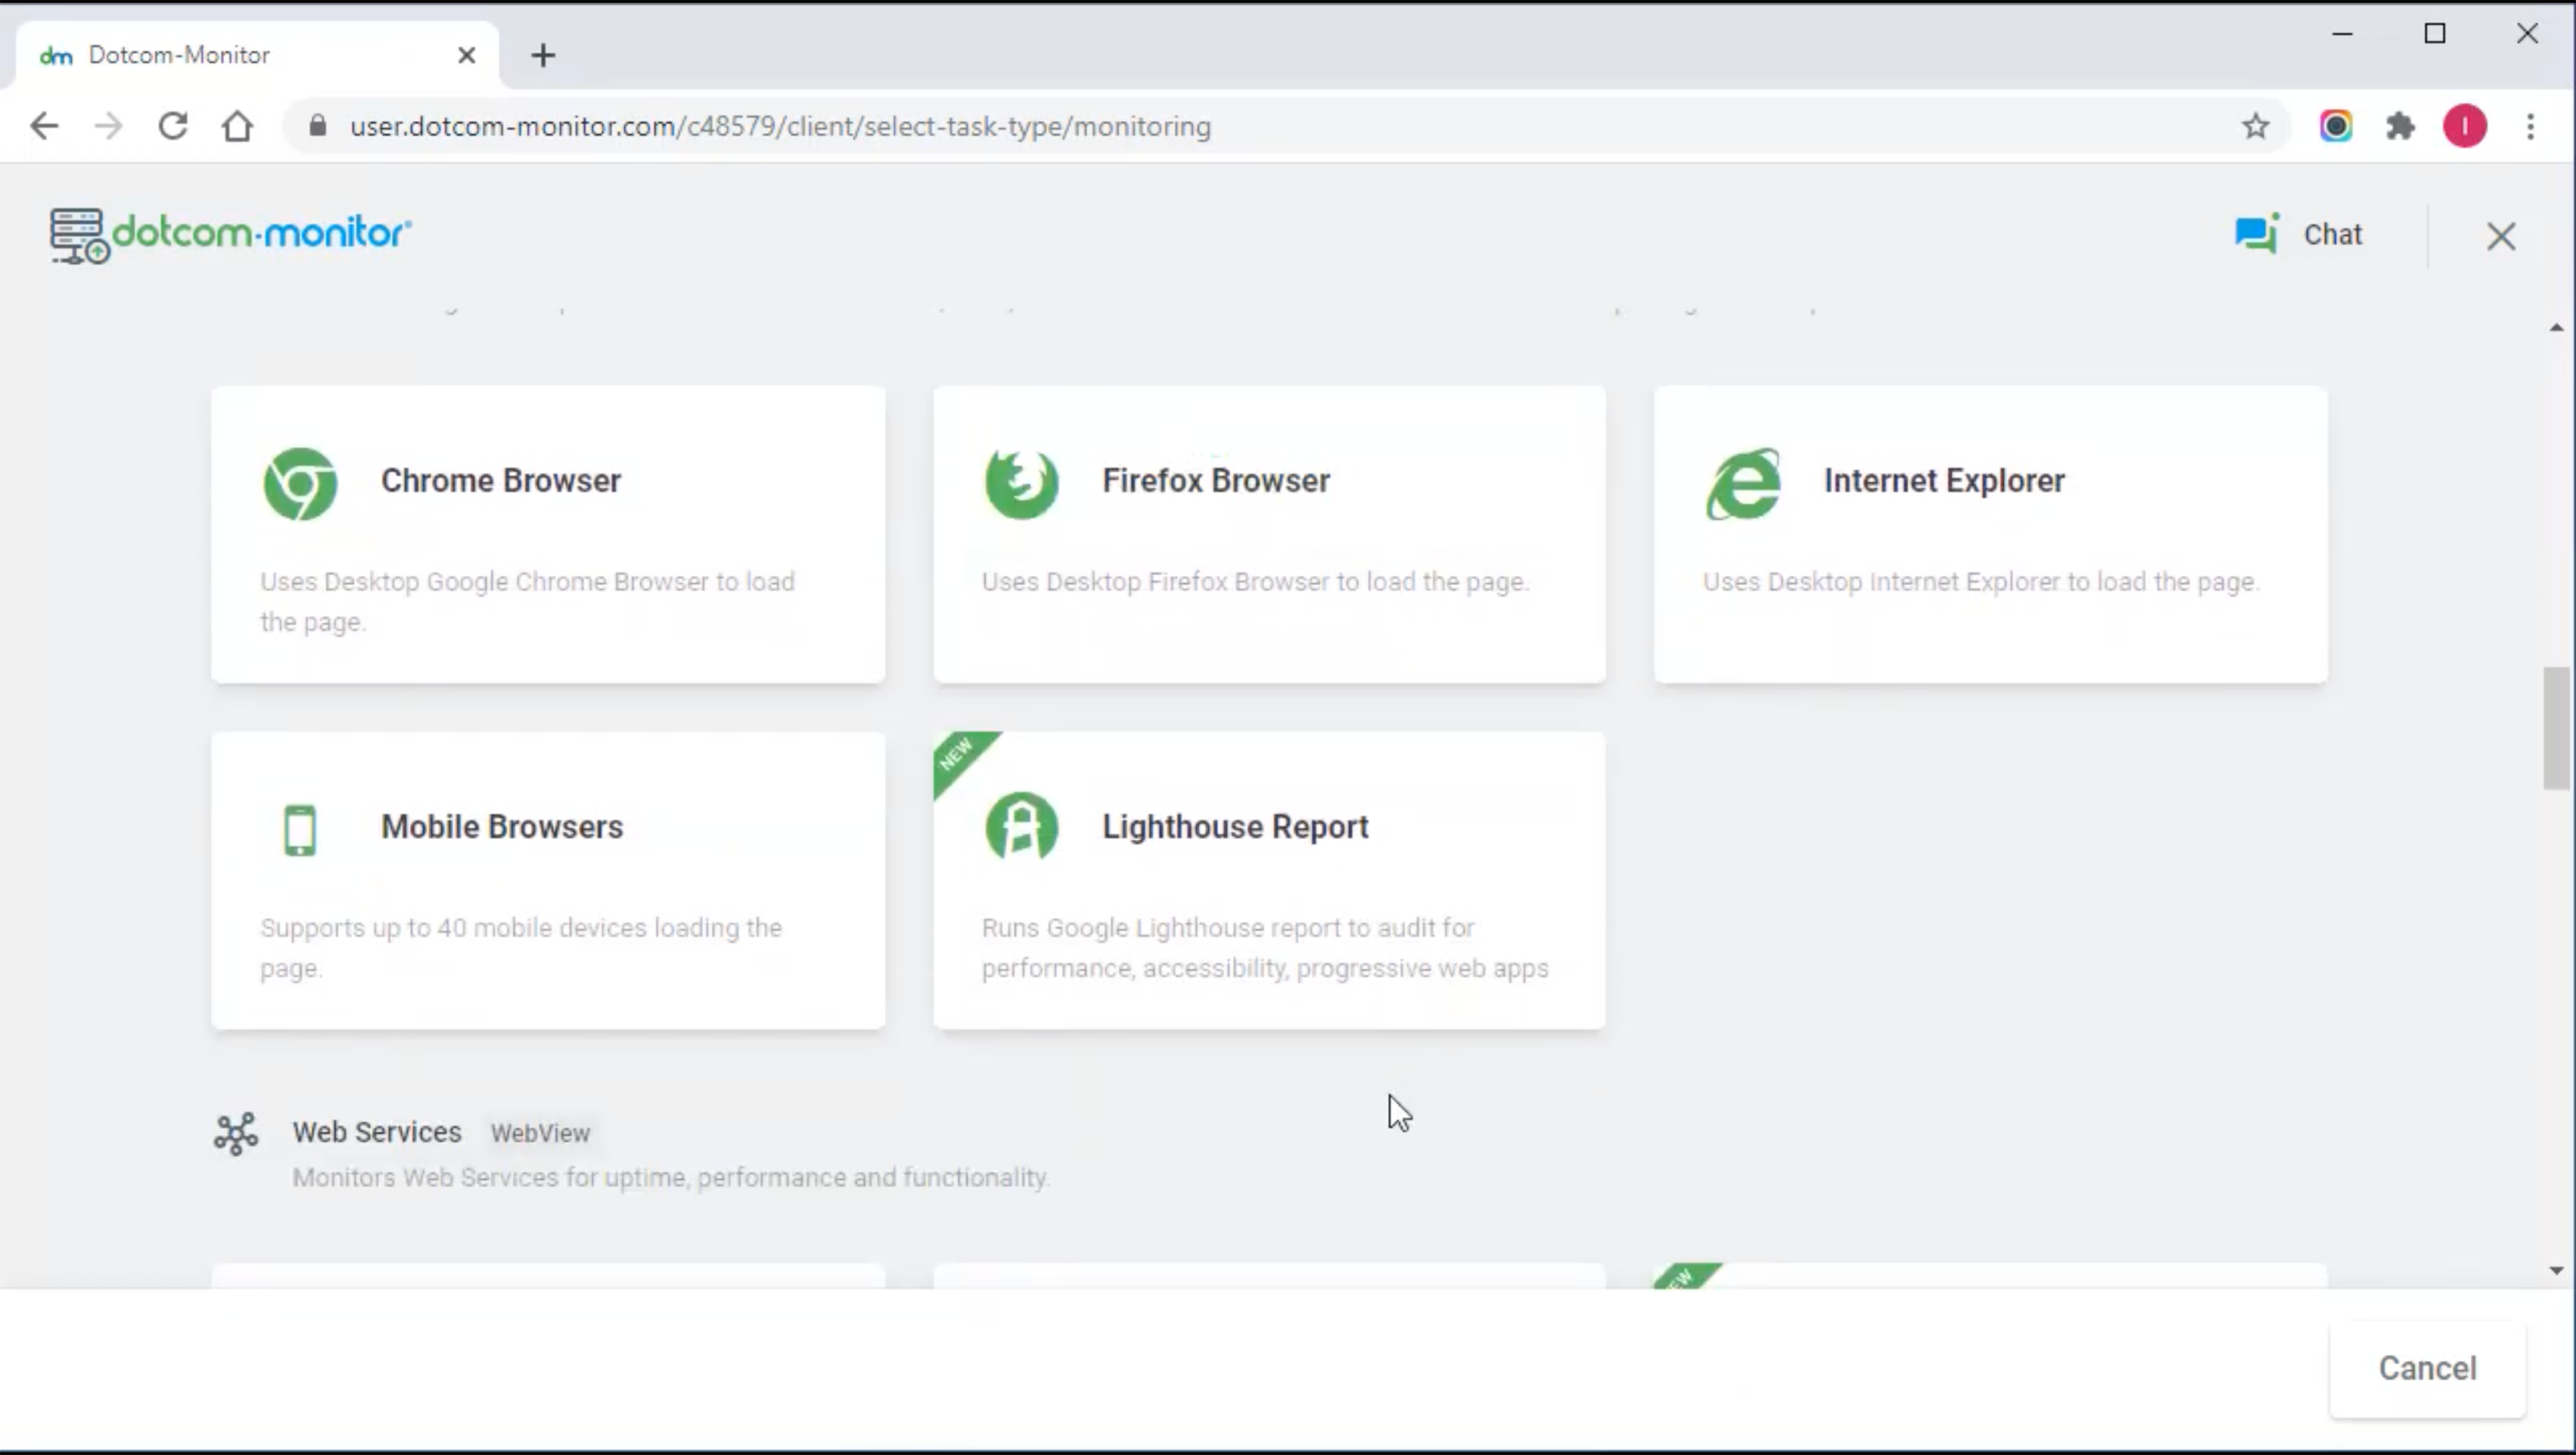Viewport: 2576px width, 1455px height.
Task: Toggle WebView sub-option under Web Services
Action: click(539, 1133)
